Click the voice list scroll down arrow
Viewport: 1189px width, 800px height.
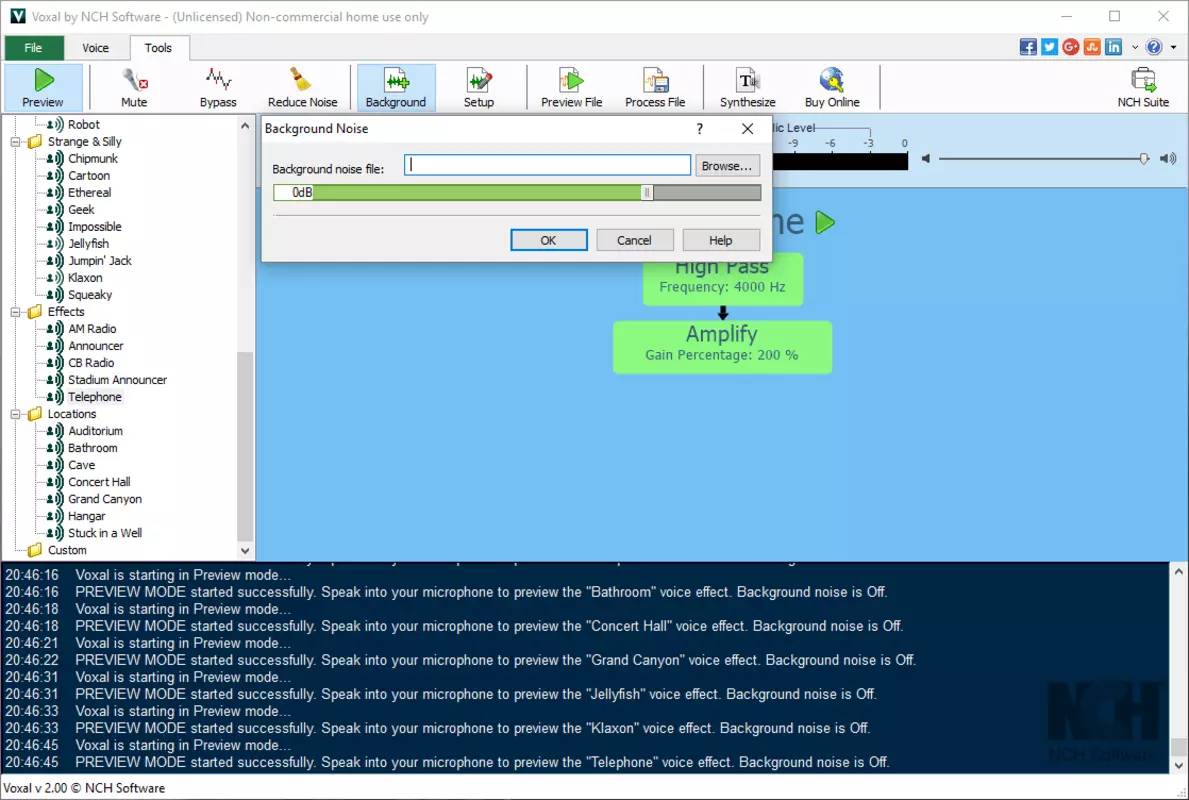pyautogui.click(x=245, y=551)
